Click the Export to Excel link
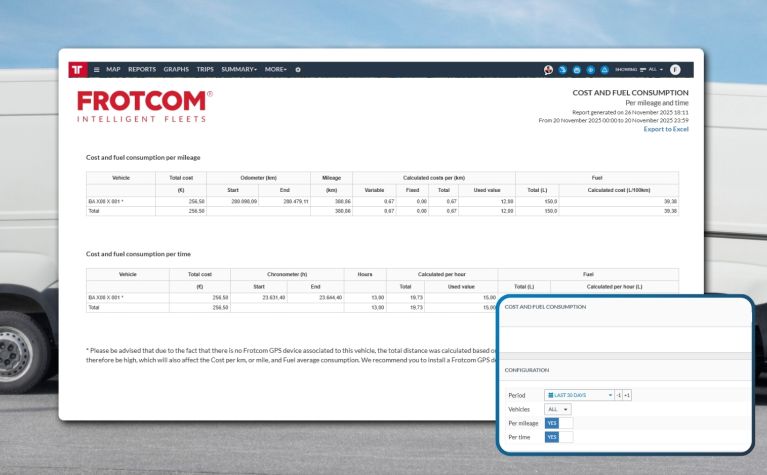Screen dimensions: 767x475 pyautogui.click(x=666, y=129)
